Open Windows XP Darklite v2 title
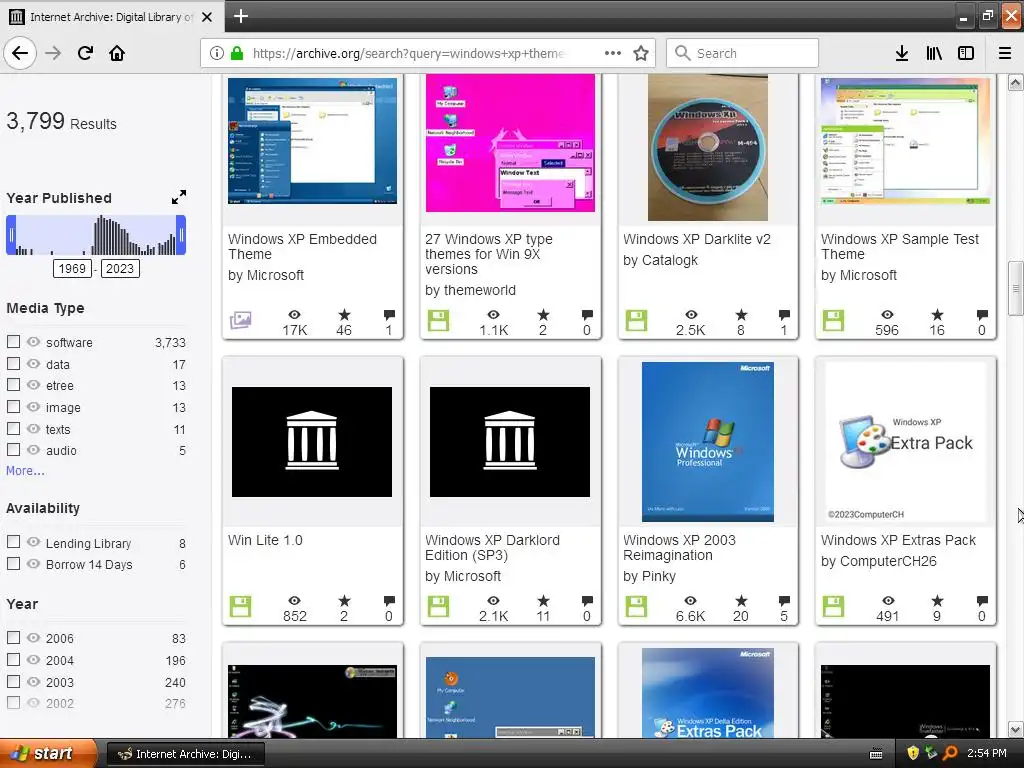Viewport: 1024px width, 768px height. click(697, 239)
